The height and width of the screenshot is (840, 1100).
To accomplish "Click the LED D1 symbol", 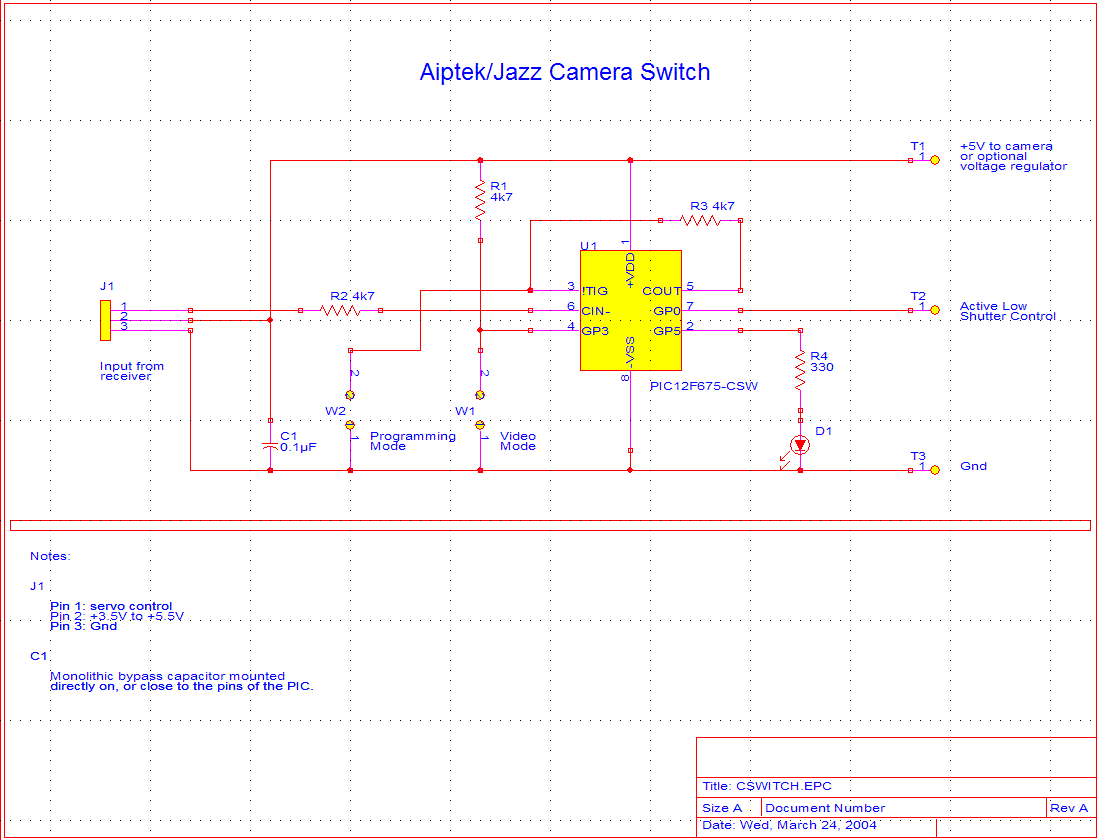I will [800, 445].
